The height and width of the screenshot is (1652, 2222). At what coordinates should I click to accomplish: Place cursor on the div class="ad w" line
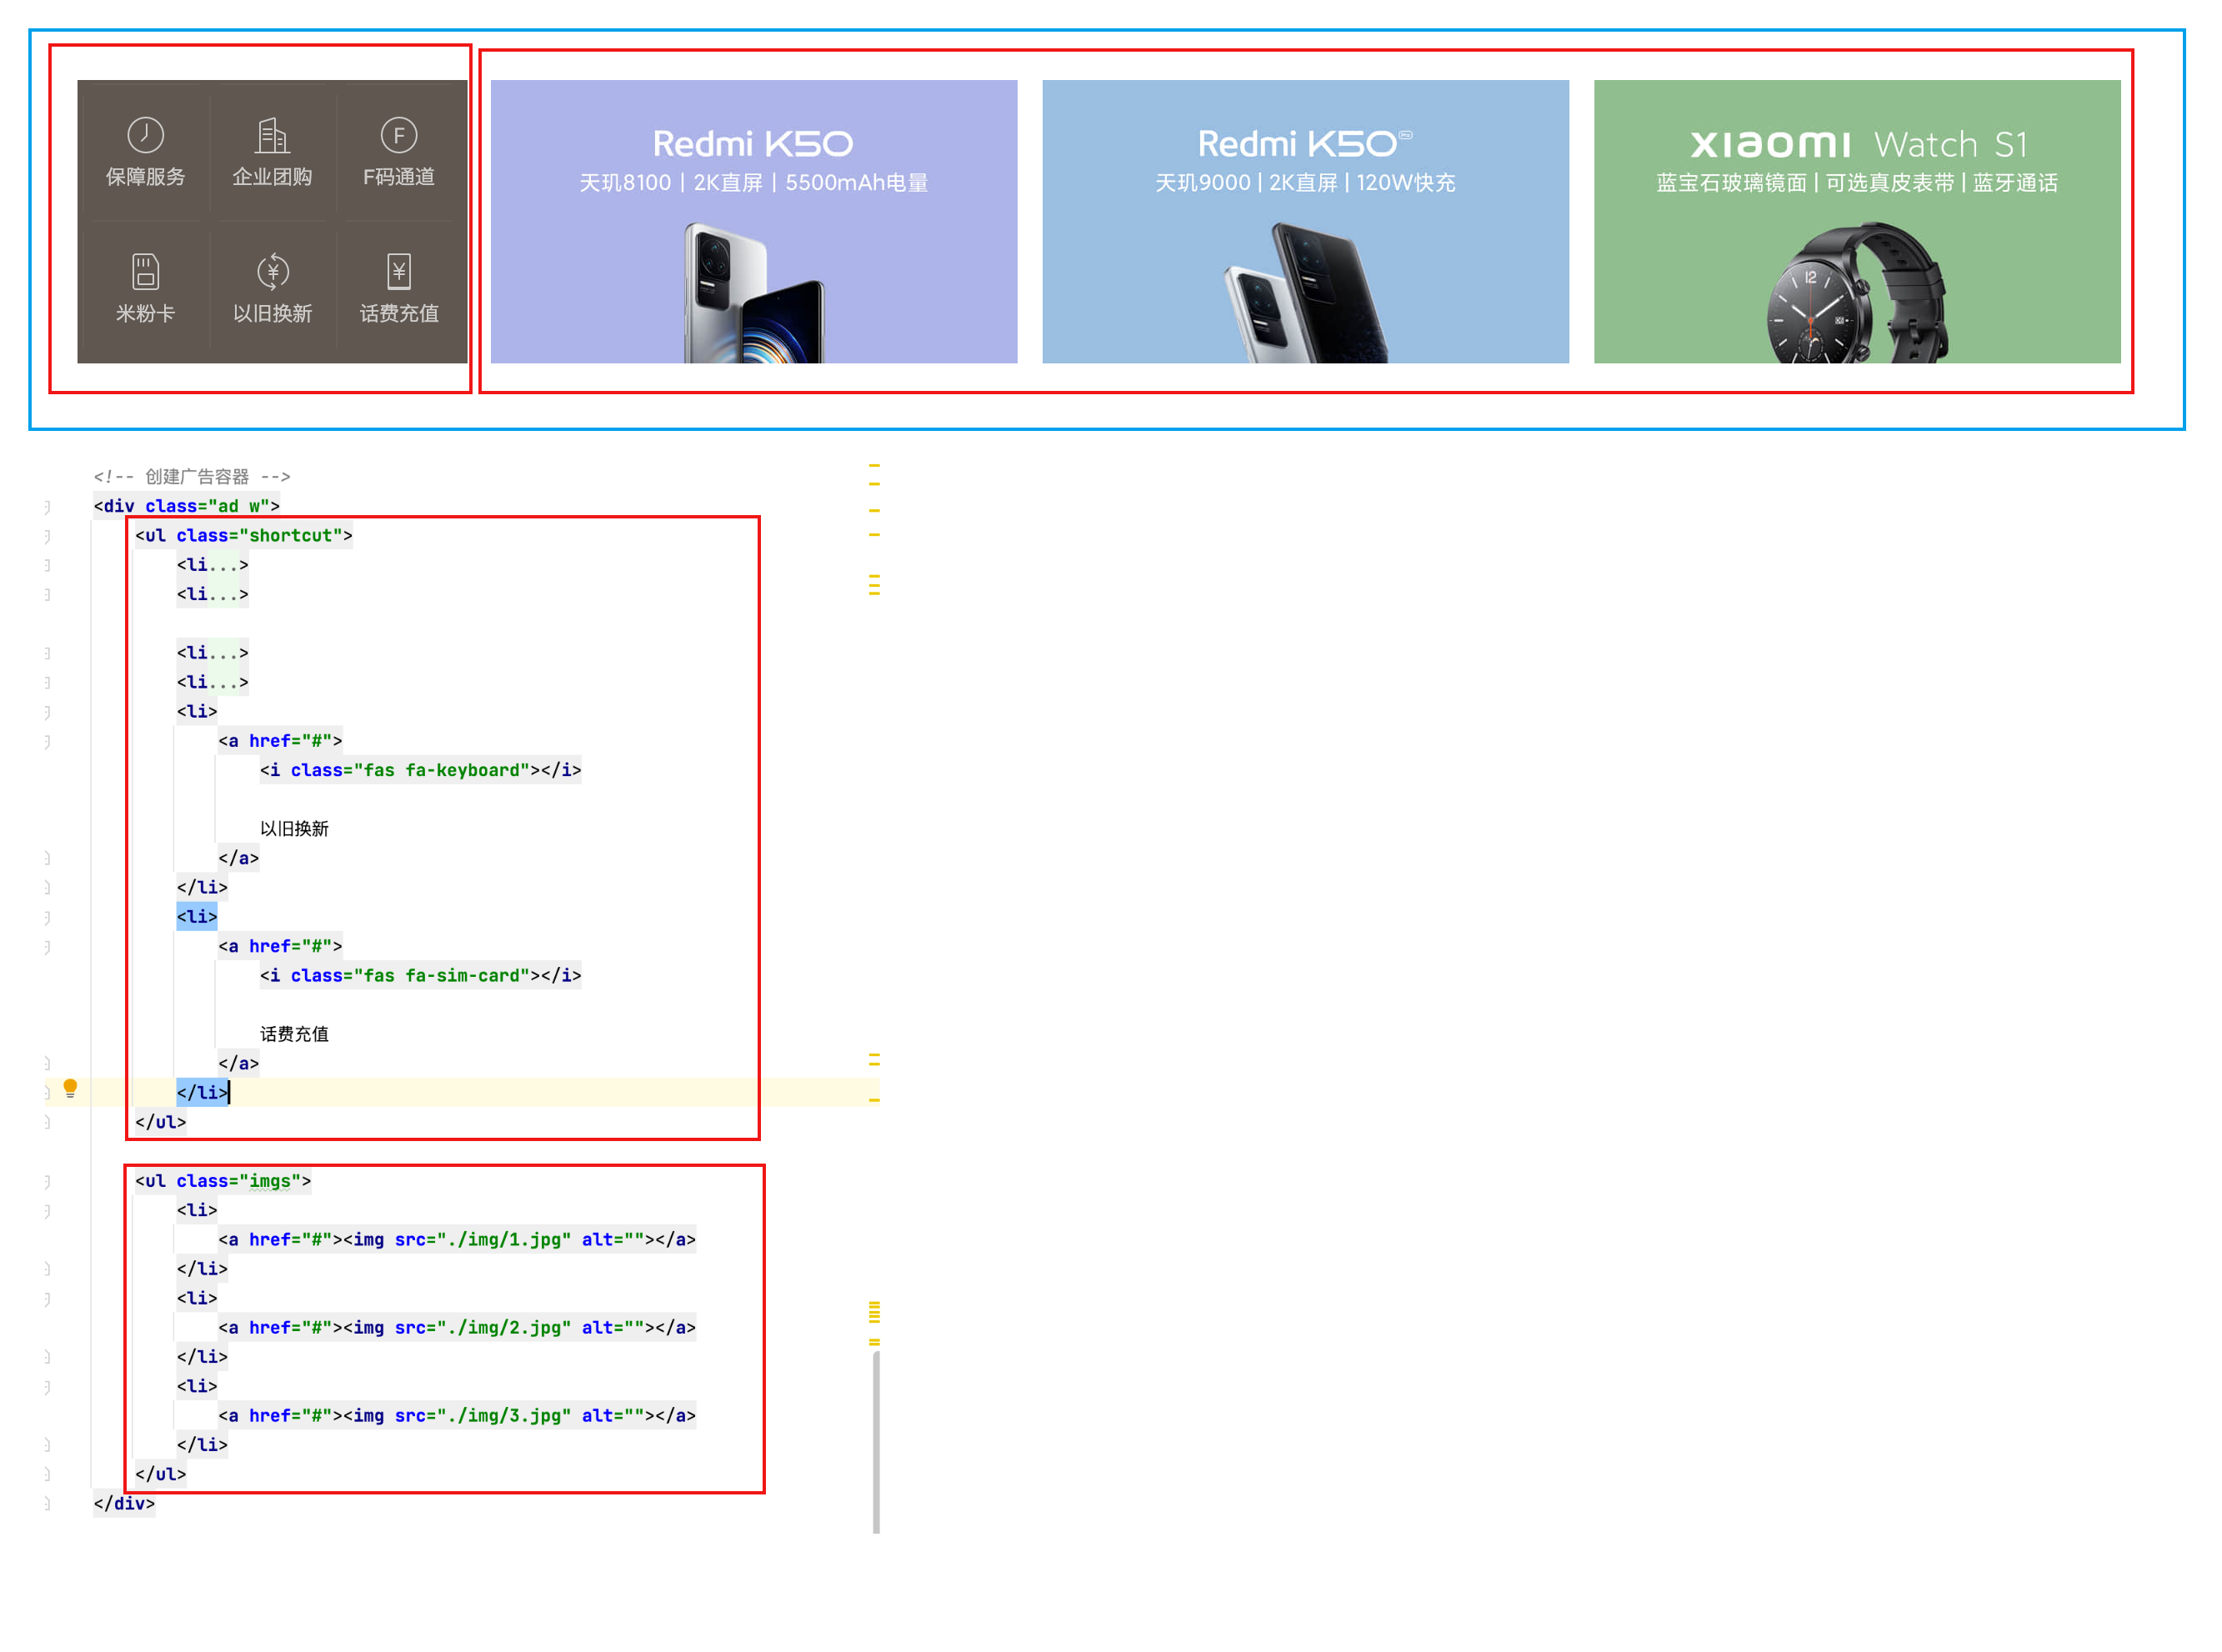[187, 506]
